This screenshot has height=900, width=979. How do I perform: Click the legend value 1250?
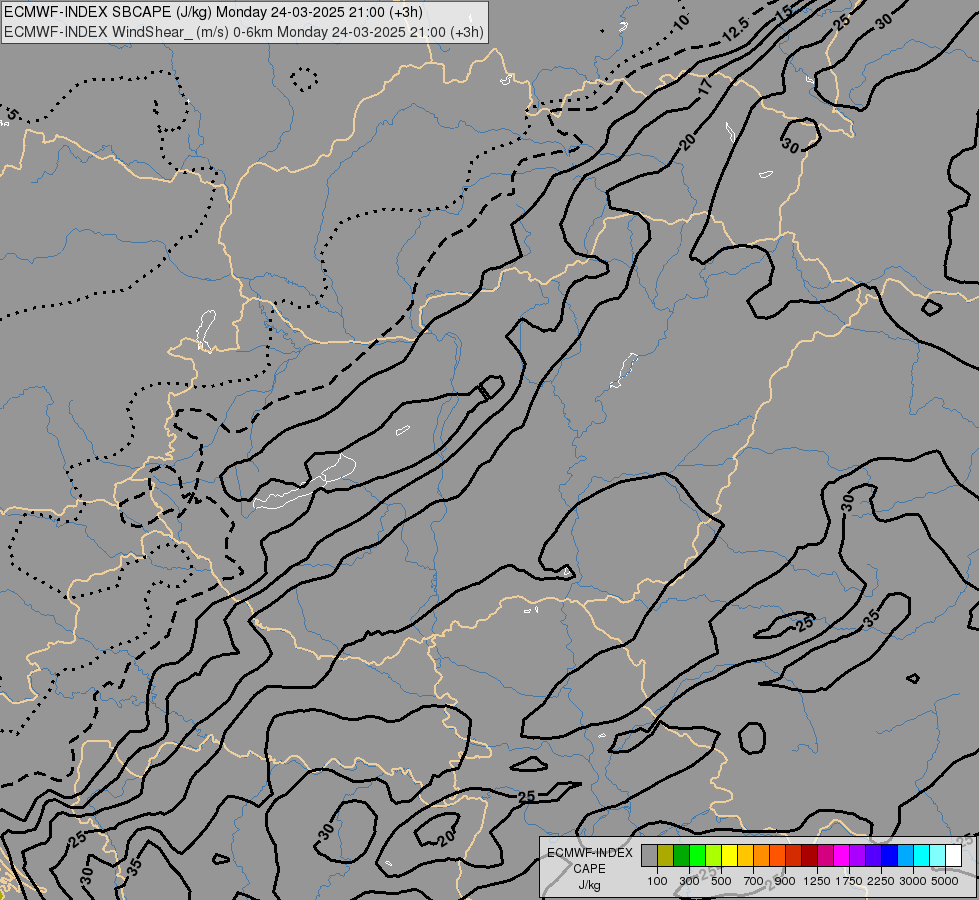pos(817,881)
